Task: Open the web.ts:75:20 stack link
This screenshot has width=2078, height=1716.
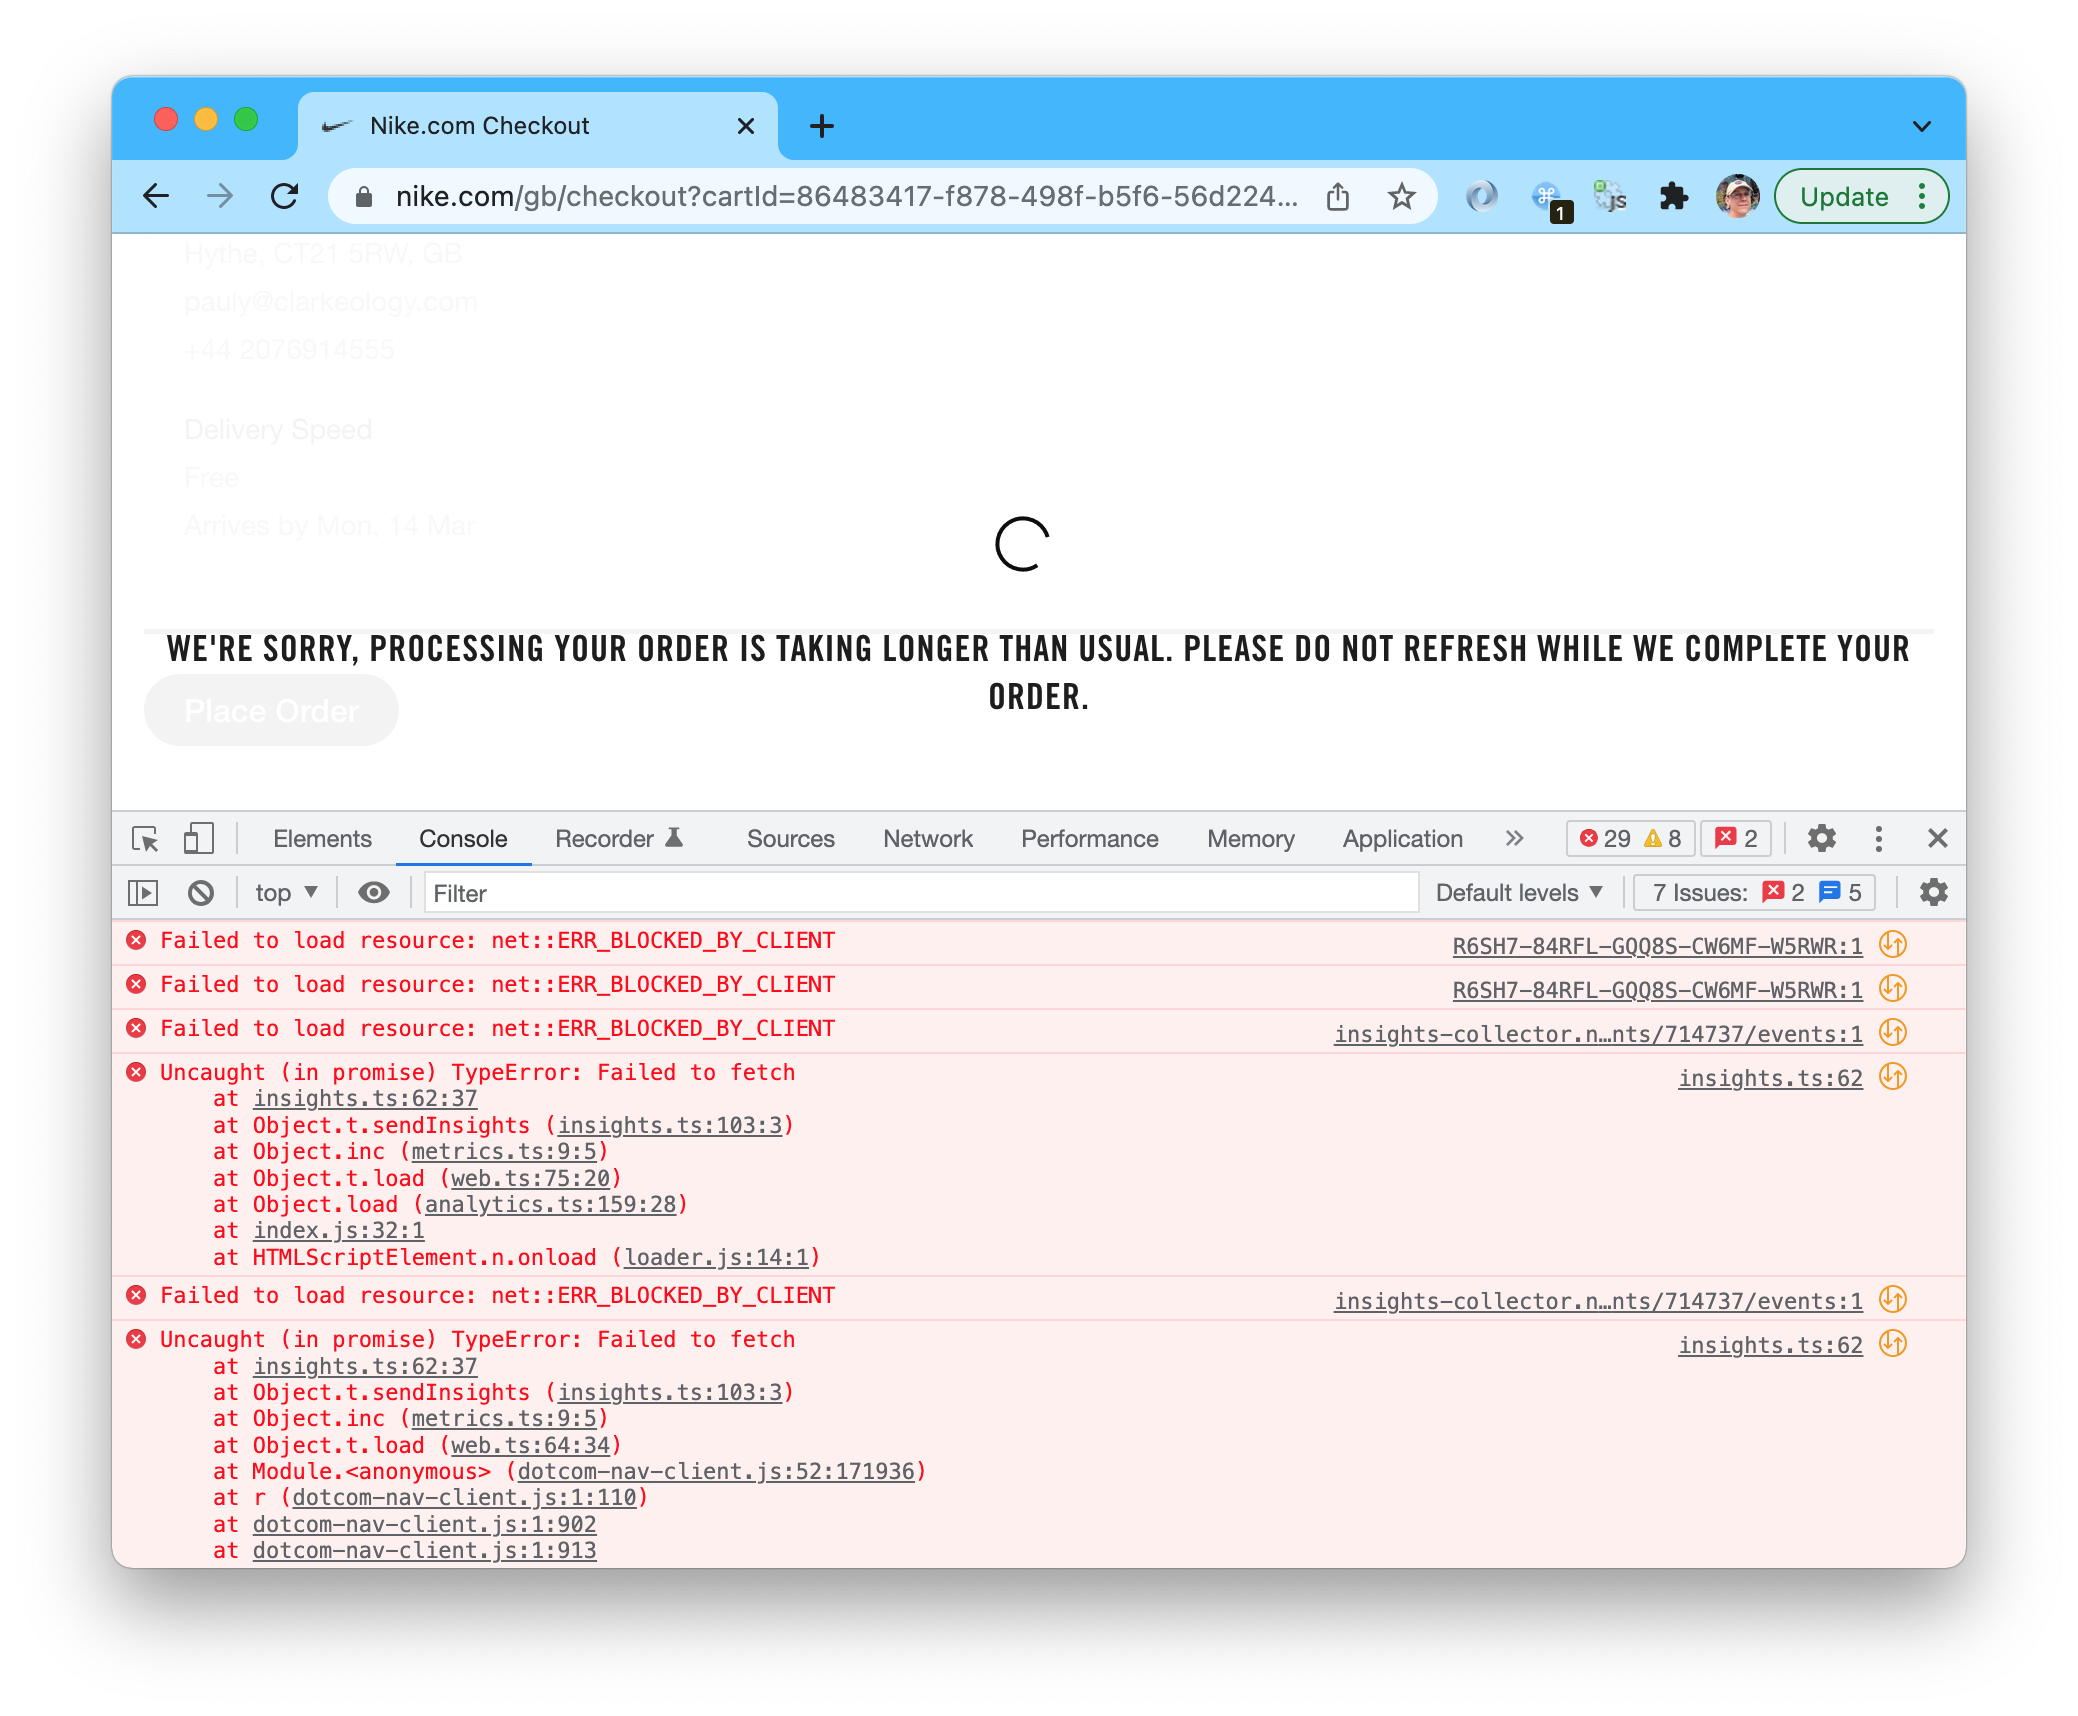Action: 531,1178
